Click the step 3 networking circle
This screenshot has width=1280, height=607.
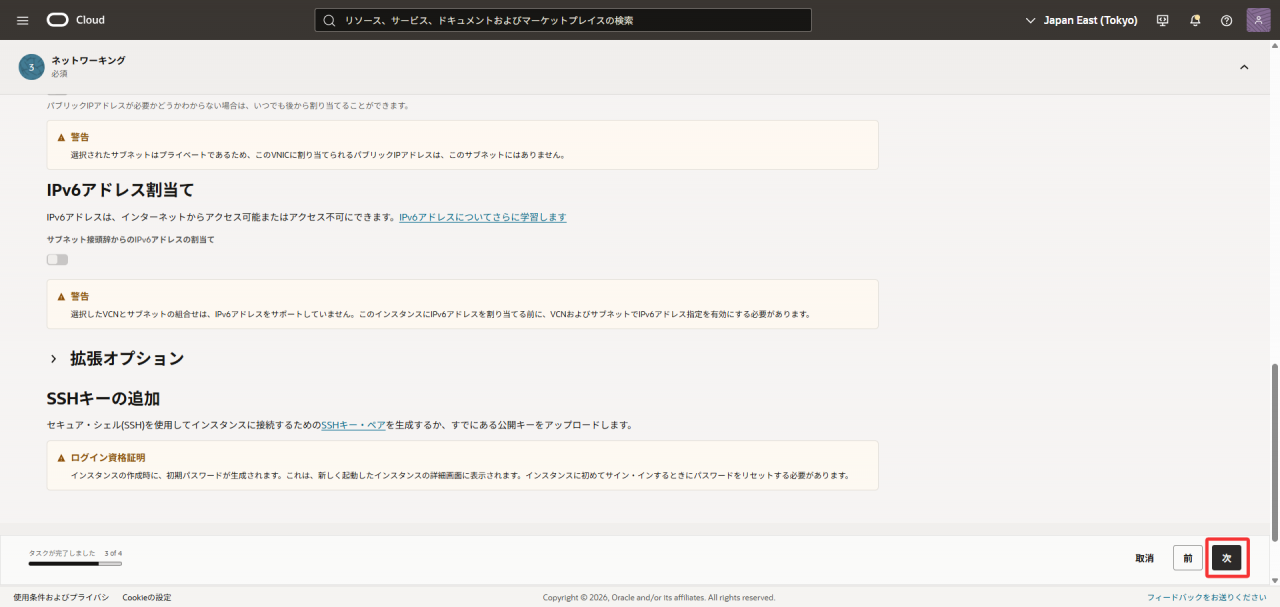(x=31, y=67)
